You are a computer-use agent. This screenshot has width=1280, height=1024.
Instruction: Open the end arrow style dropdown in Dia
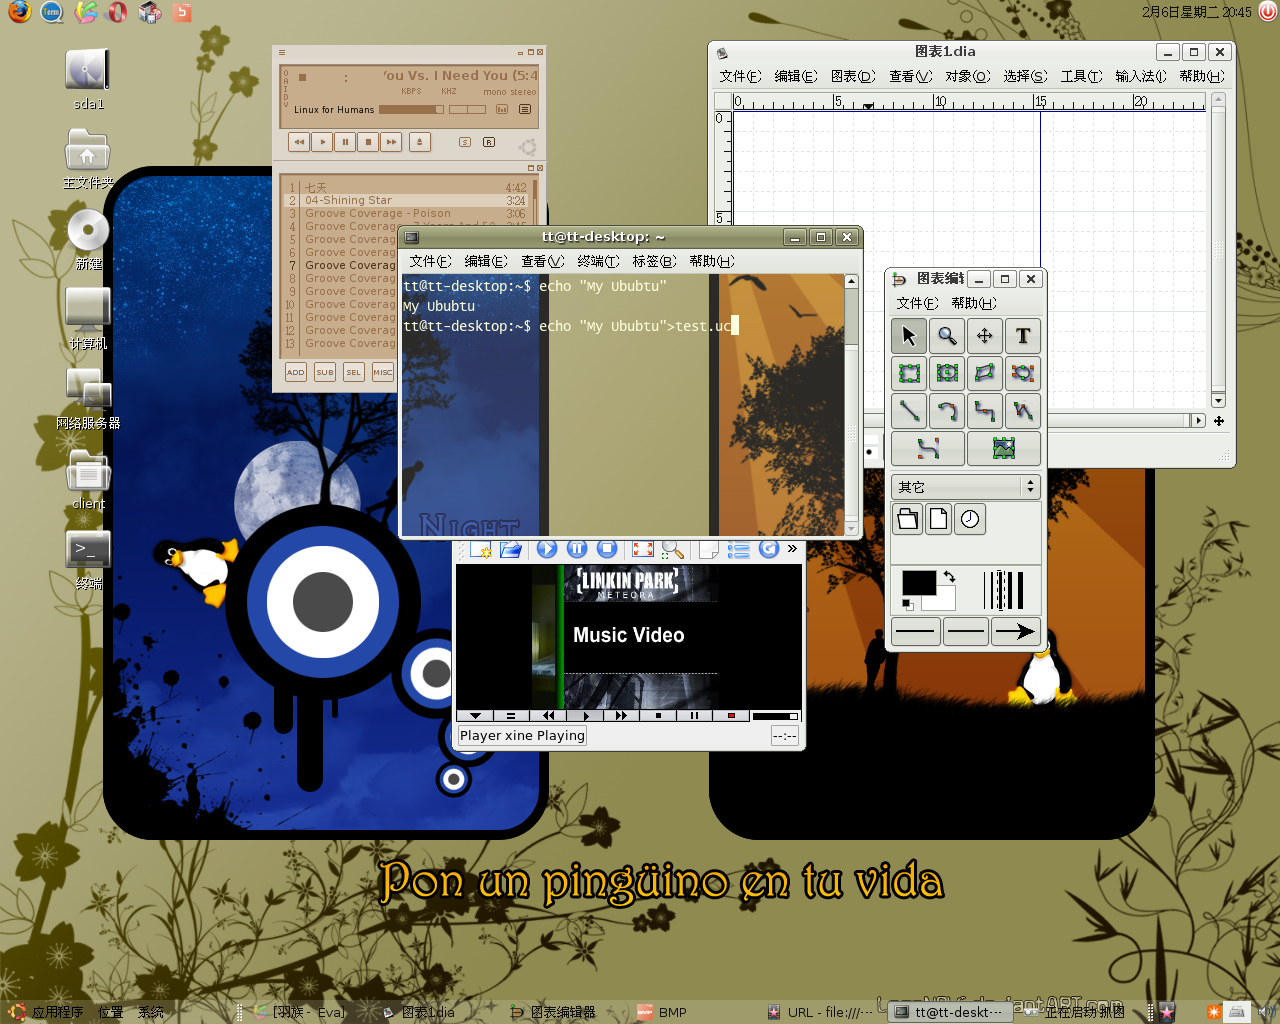(x=1015, y=631)
